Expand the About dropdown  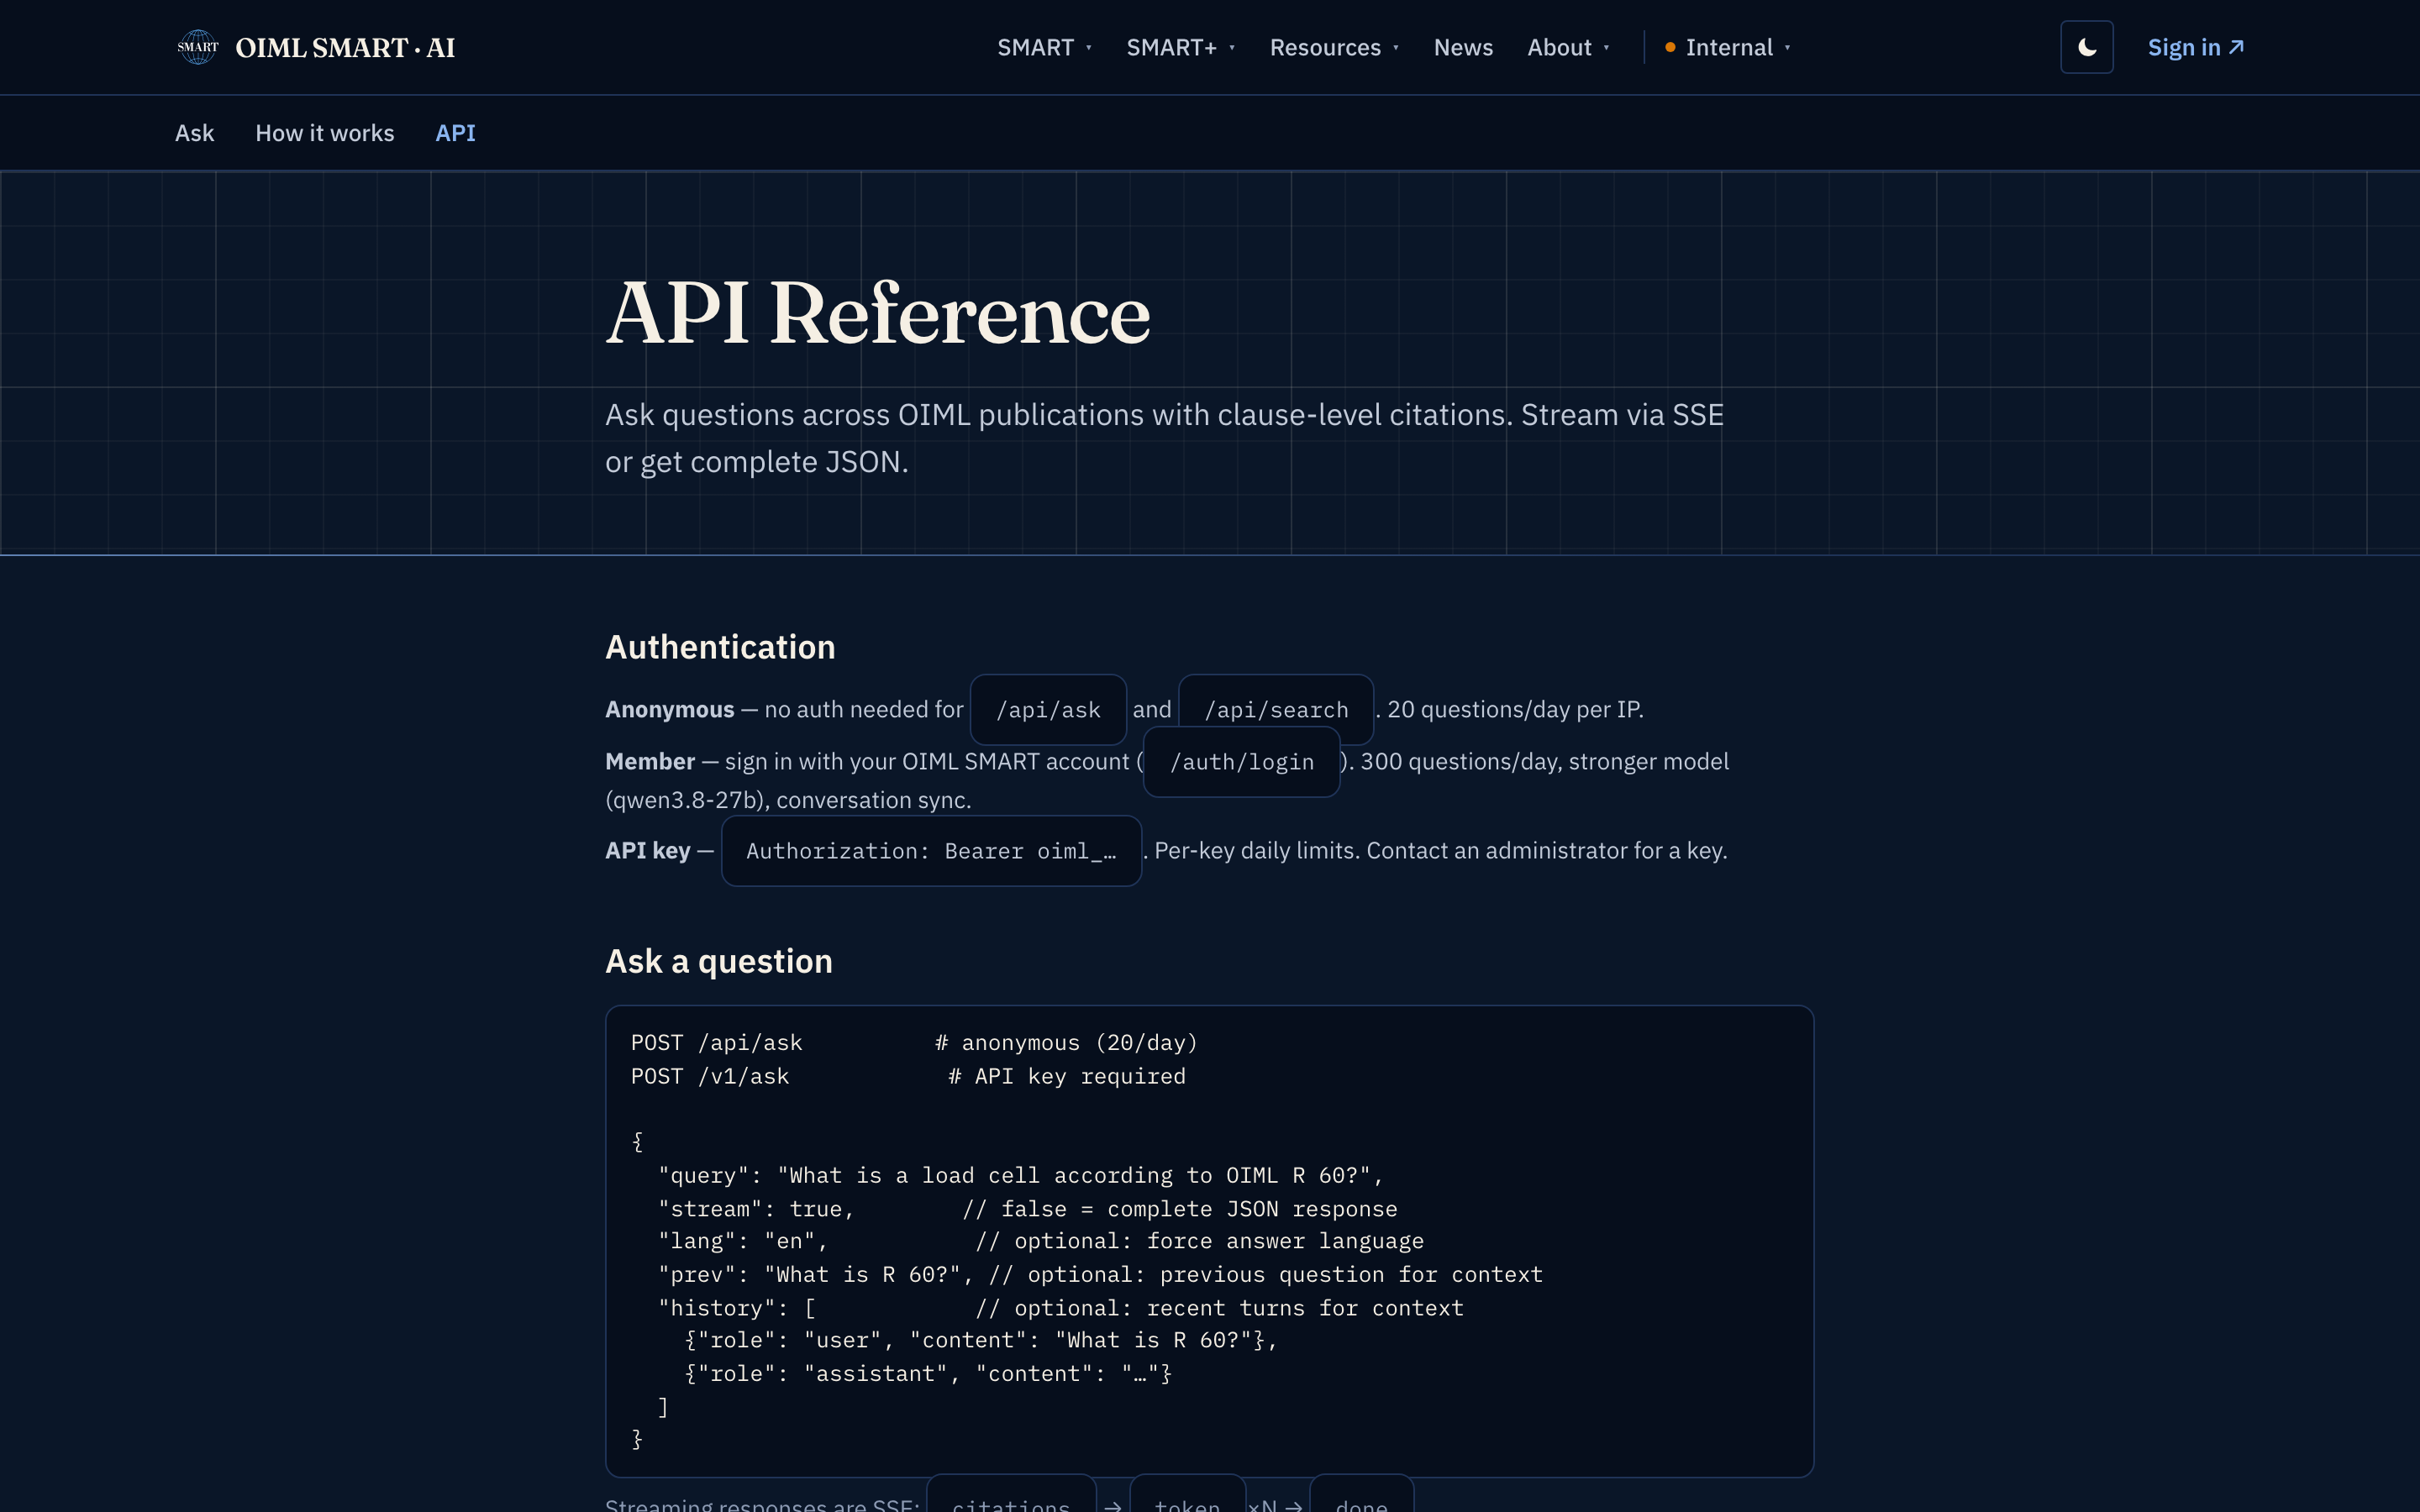coord(1568,47)
